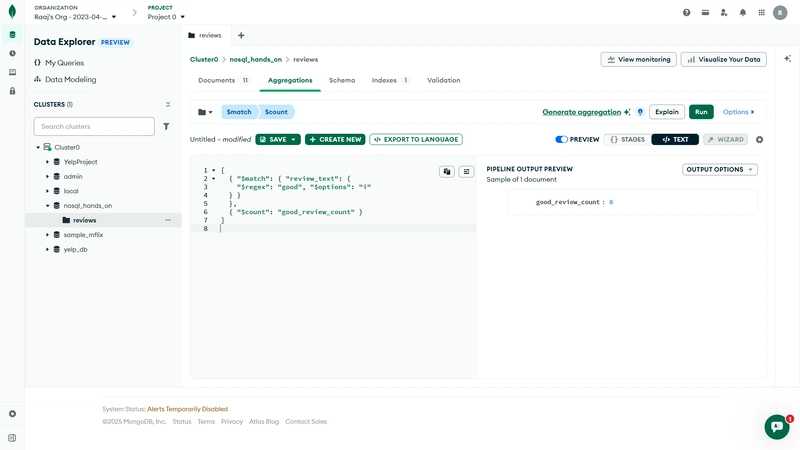The width and height of the screenshot is (800, 450).
Task: Open the AI assistant sparkle icon
Action: [x=787, y=59]
